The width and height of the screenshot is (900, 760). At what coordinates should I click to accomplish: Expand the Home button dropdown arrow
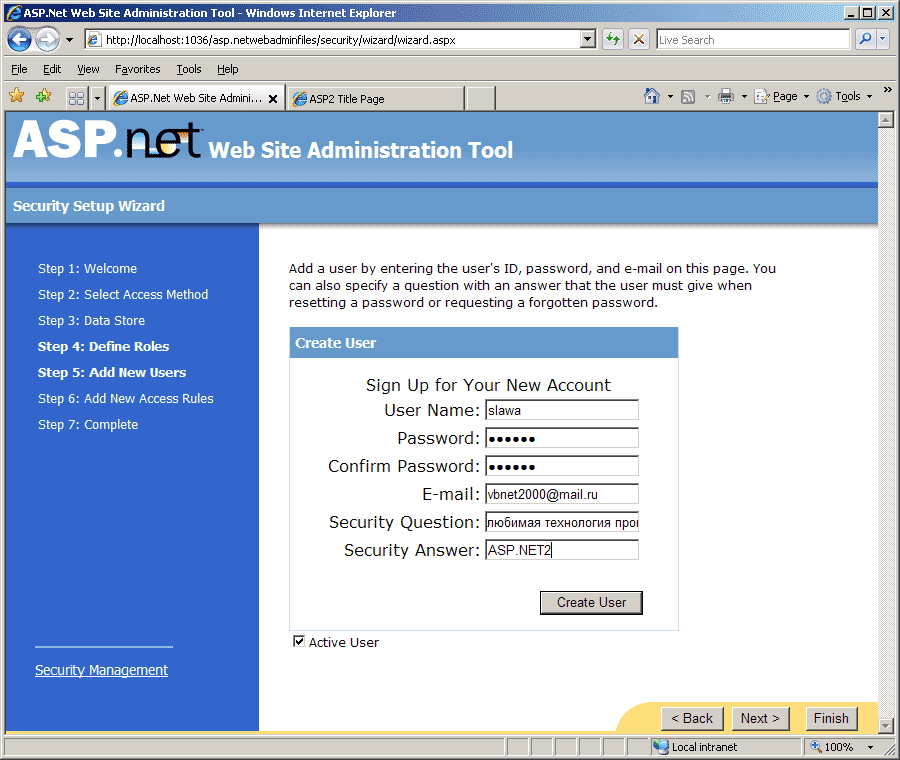[670, 96]
